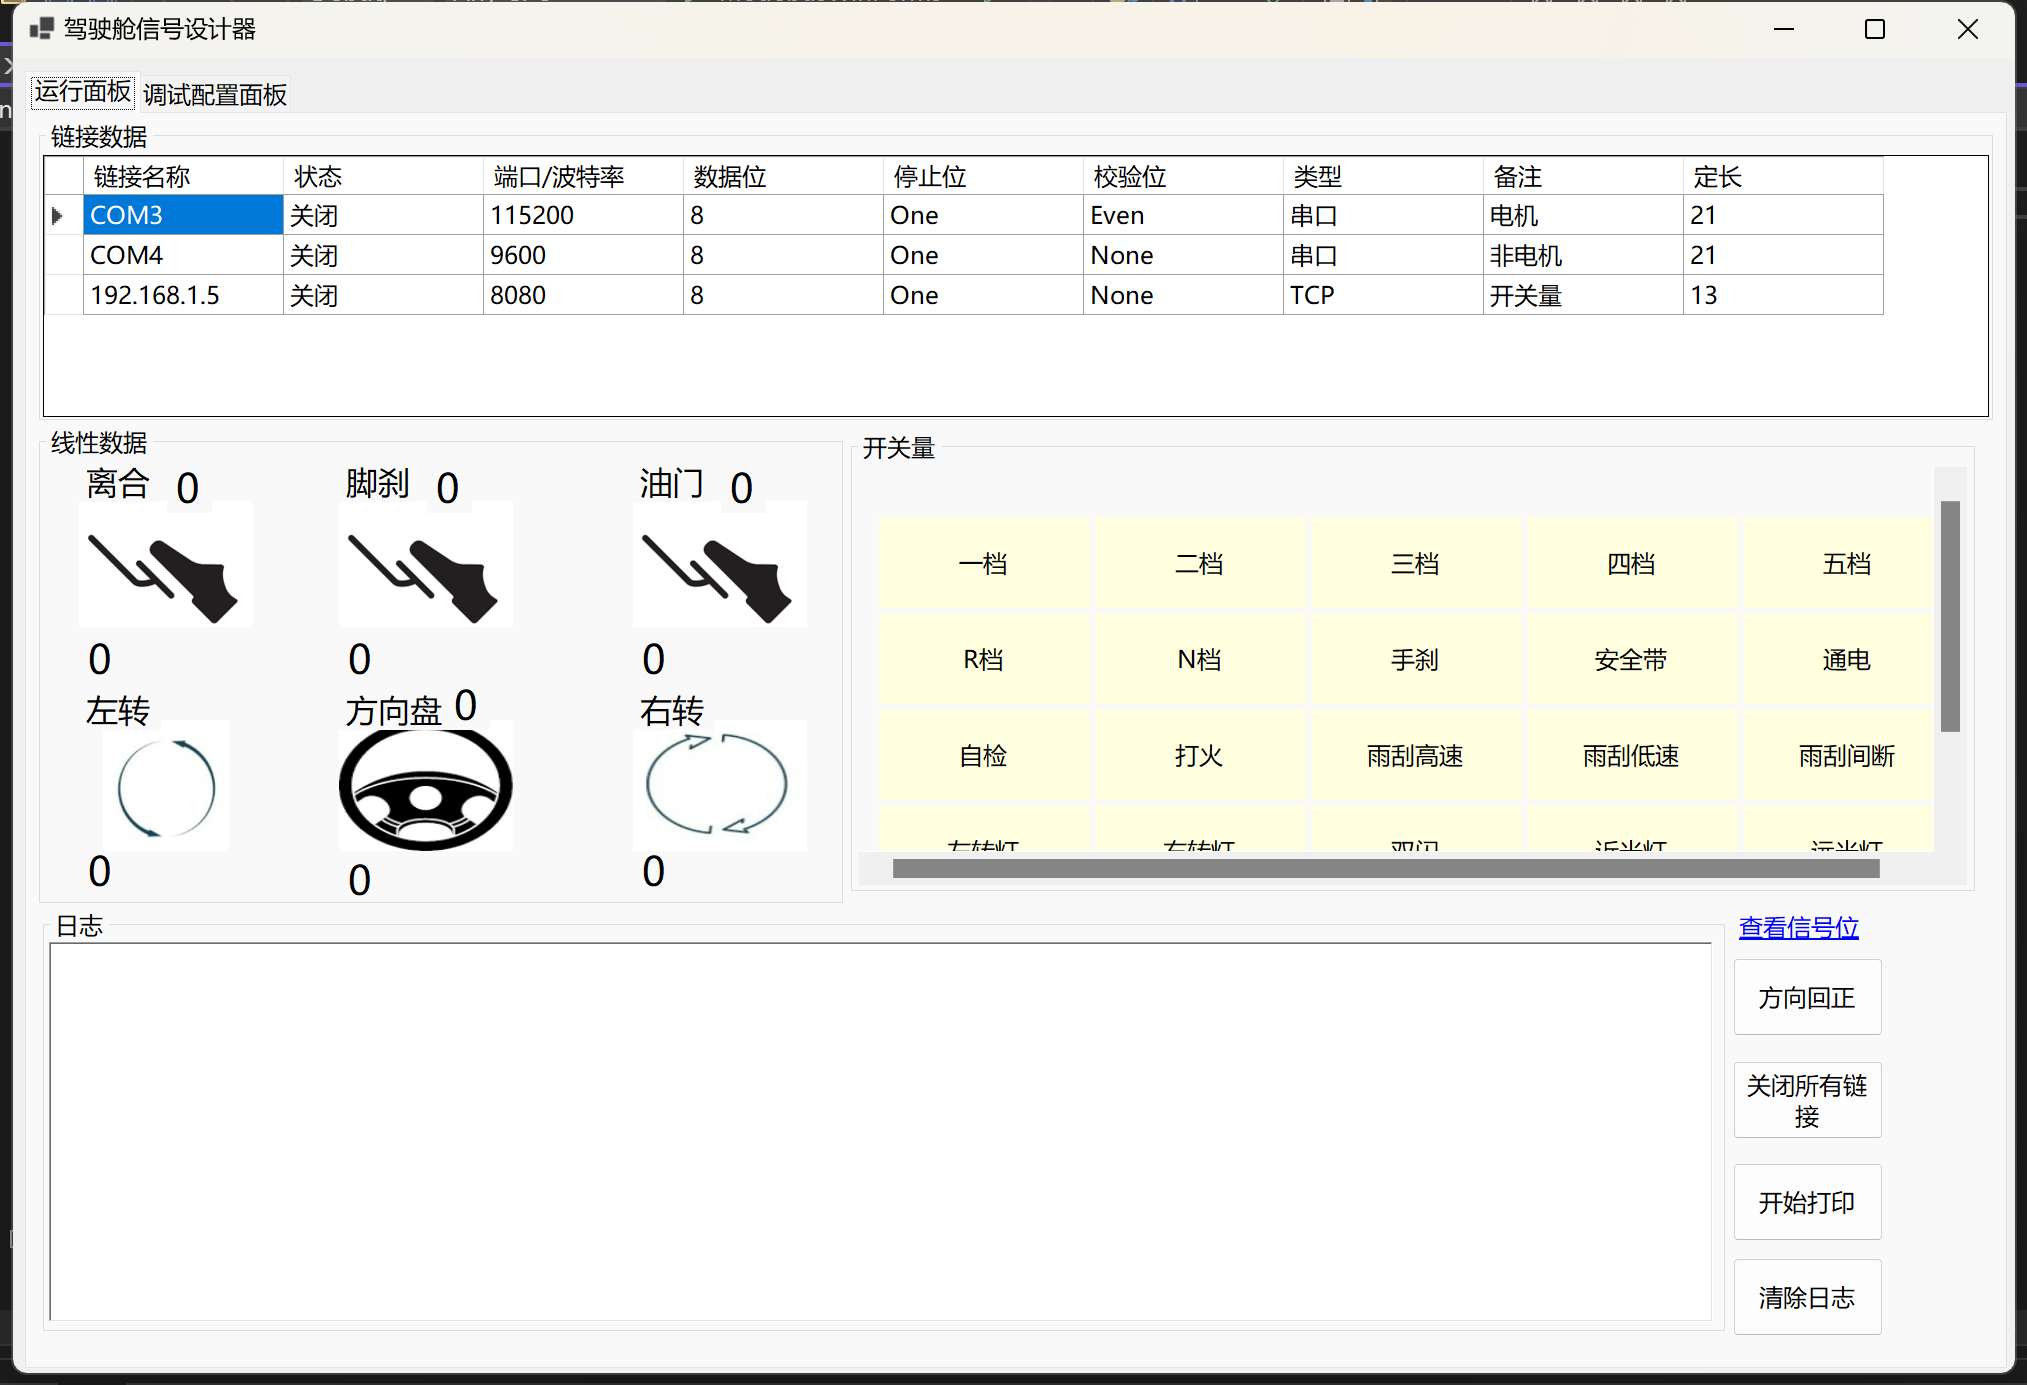Select the 开关量 remark cell

[x=1583, y=295]
